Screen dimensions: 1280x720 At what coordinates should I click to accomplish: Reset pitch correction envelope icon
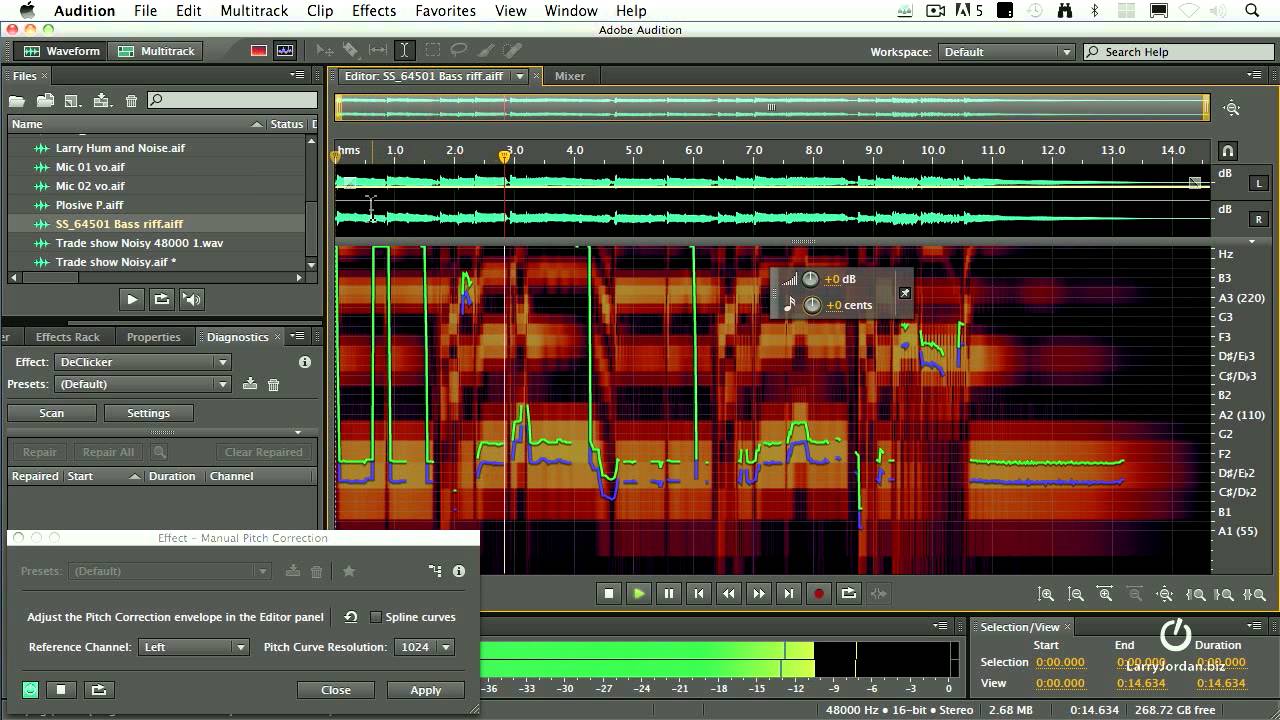351,617
